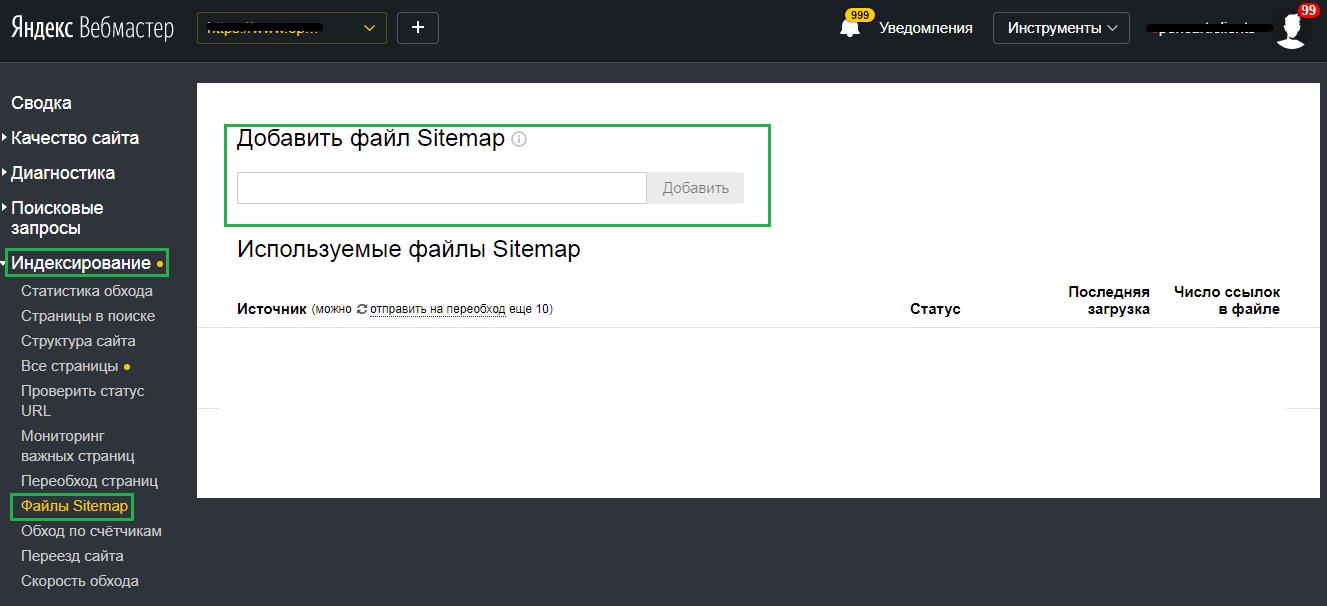Click the notifications bell icon
Screen dimensions: 1327x606
point(851,28)
